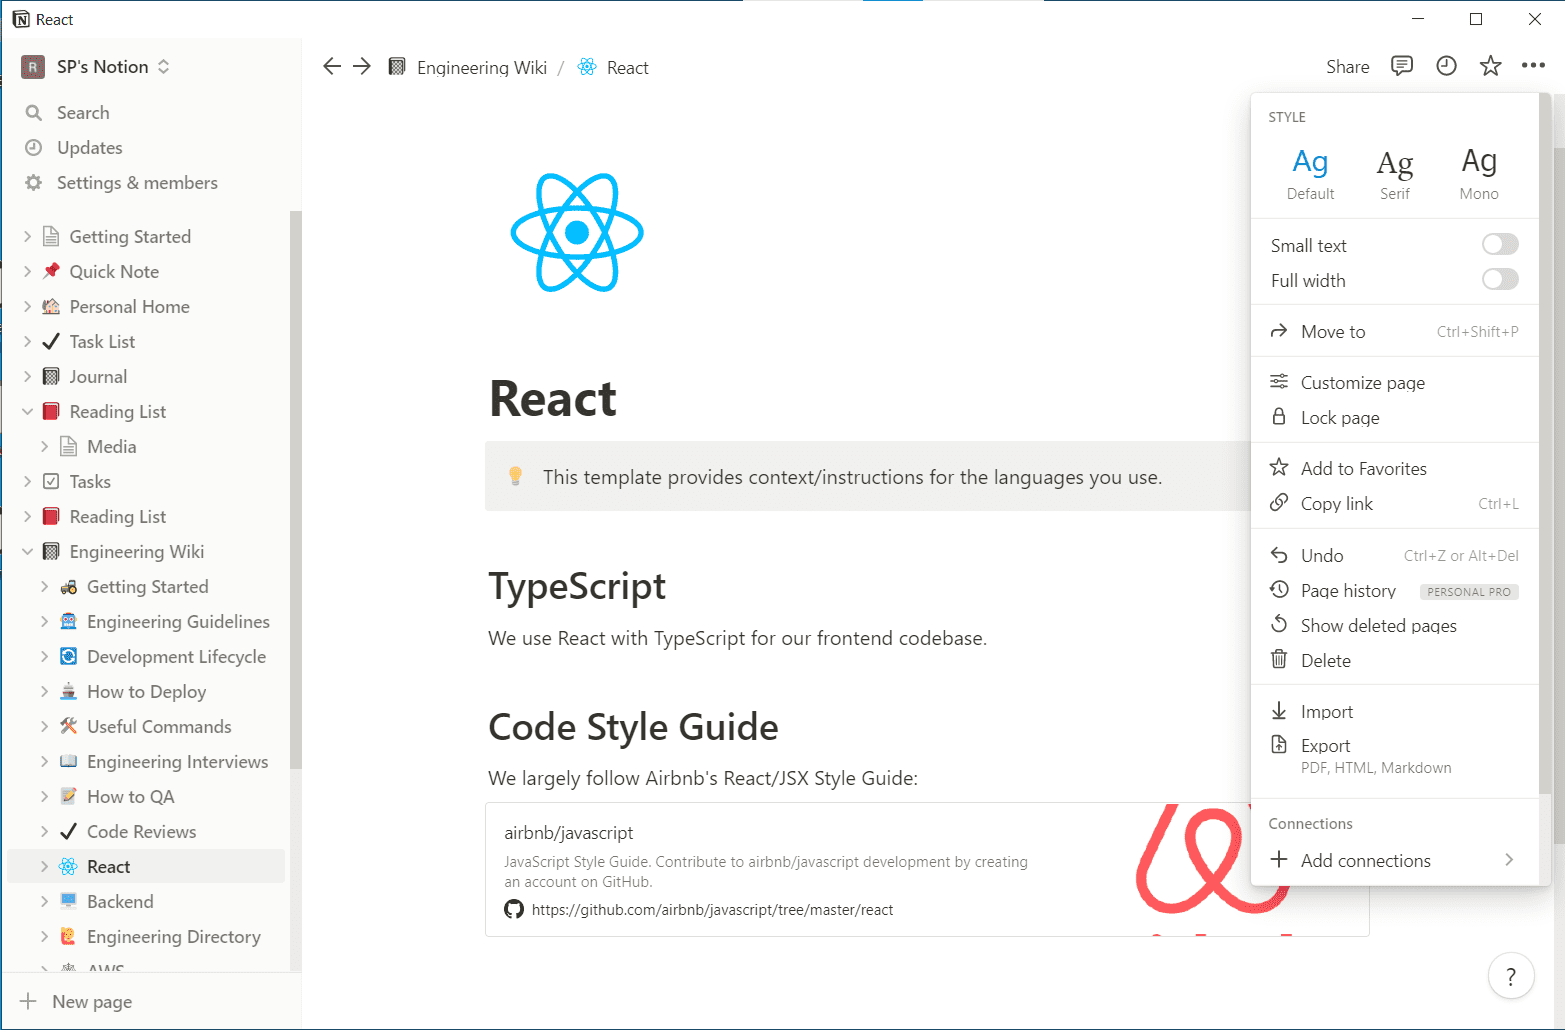The image size is (1565, 1030).
Task: Open the page comments icon
Action: coord(1402,66)
